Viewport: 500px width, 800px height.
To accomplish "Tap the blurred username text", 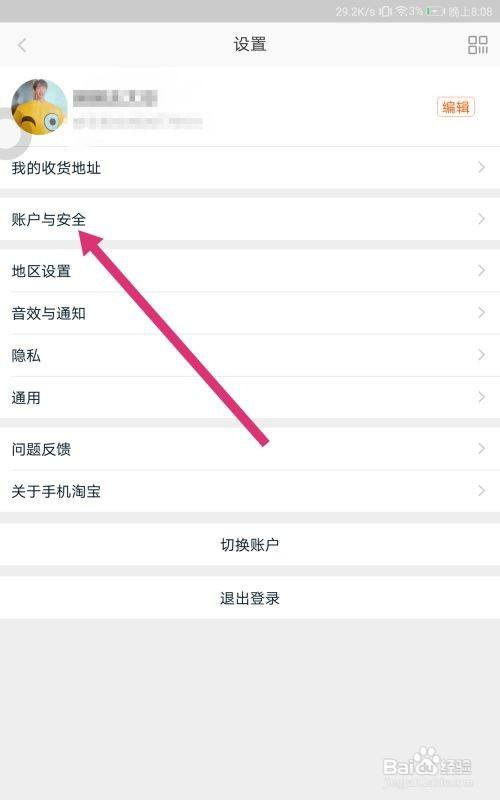I will coord(115,98).
